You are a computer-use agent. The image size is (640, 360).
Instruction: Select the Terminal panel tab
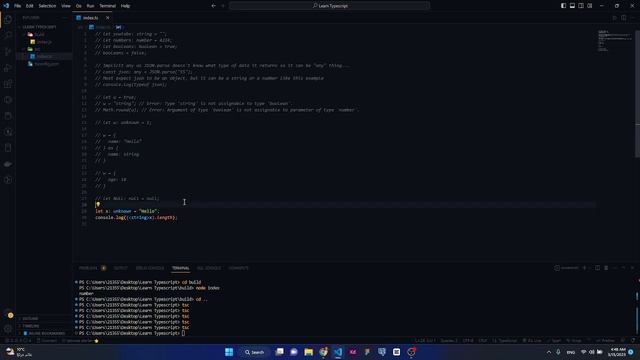coord(180,268)
